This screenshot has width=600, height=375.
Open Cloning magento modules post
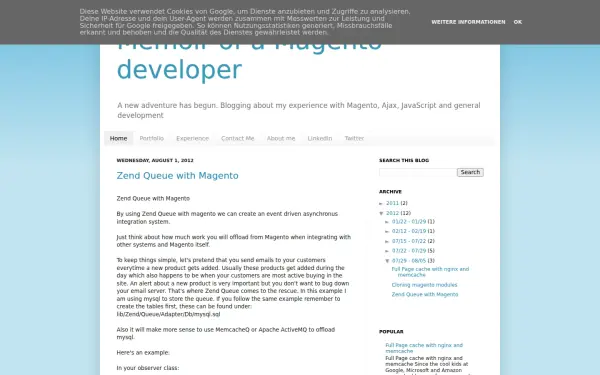point(424,285)
